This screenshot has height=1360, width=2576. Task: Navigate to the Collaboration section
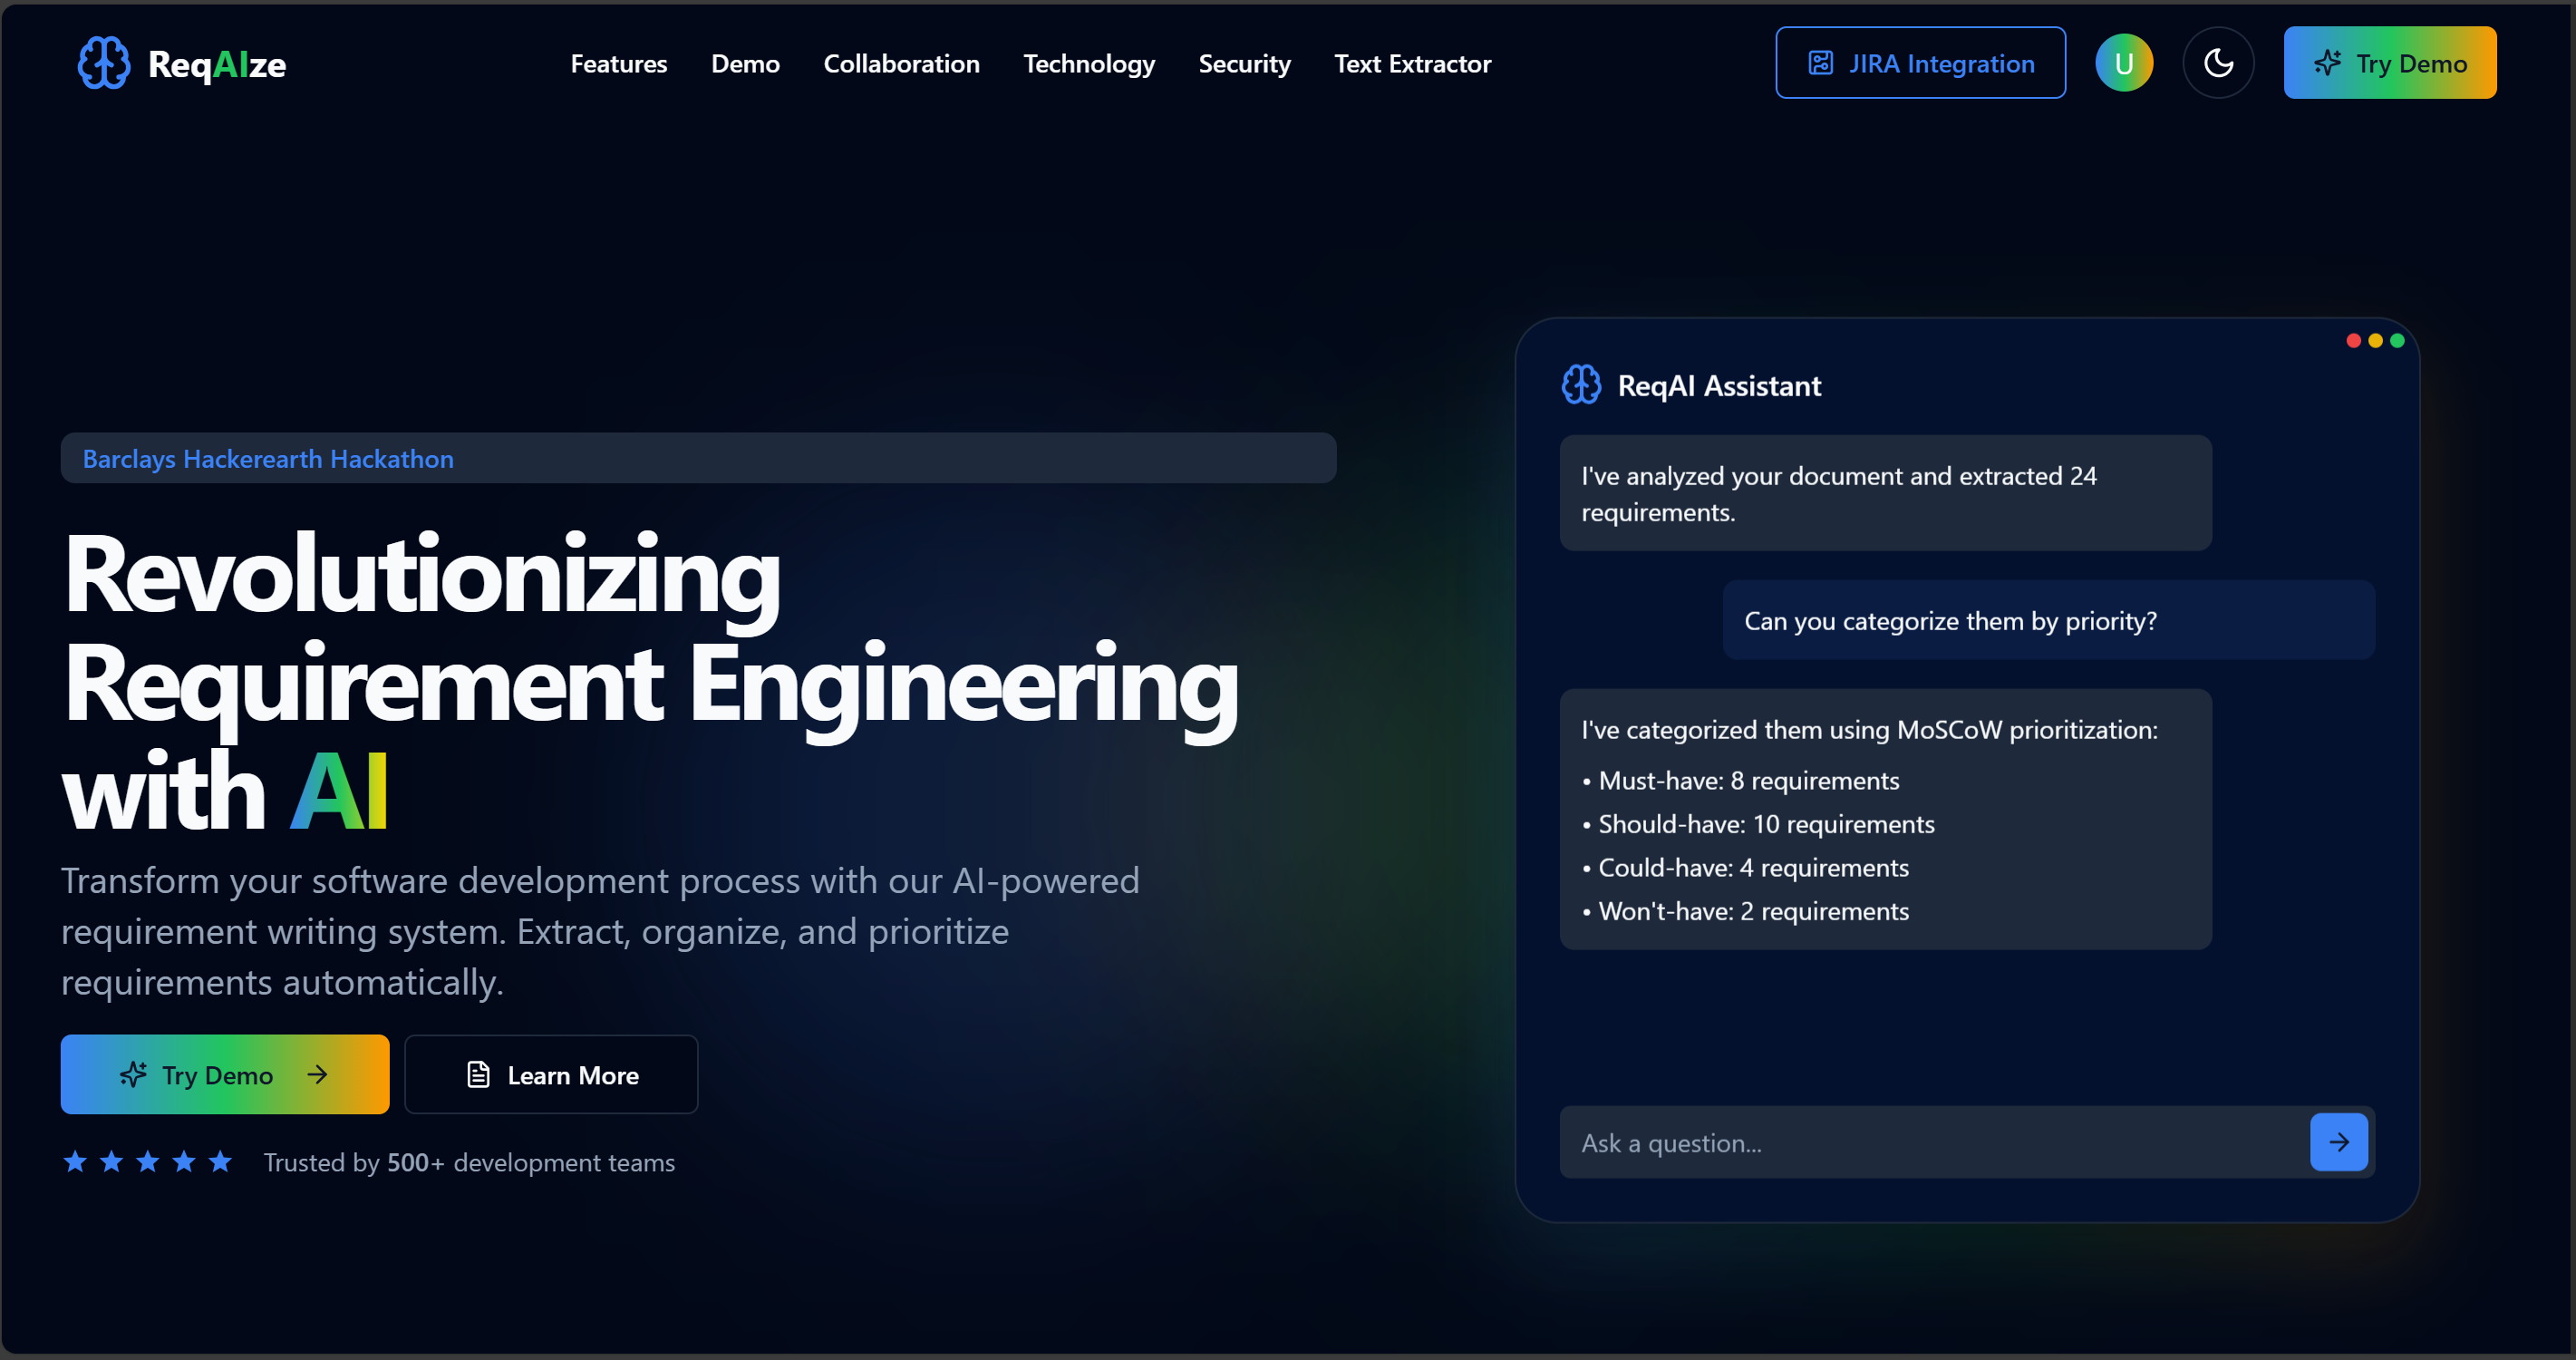pos(901,64)
